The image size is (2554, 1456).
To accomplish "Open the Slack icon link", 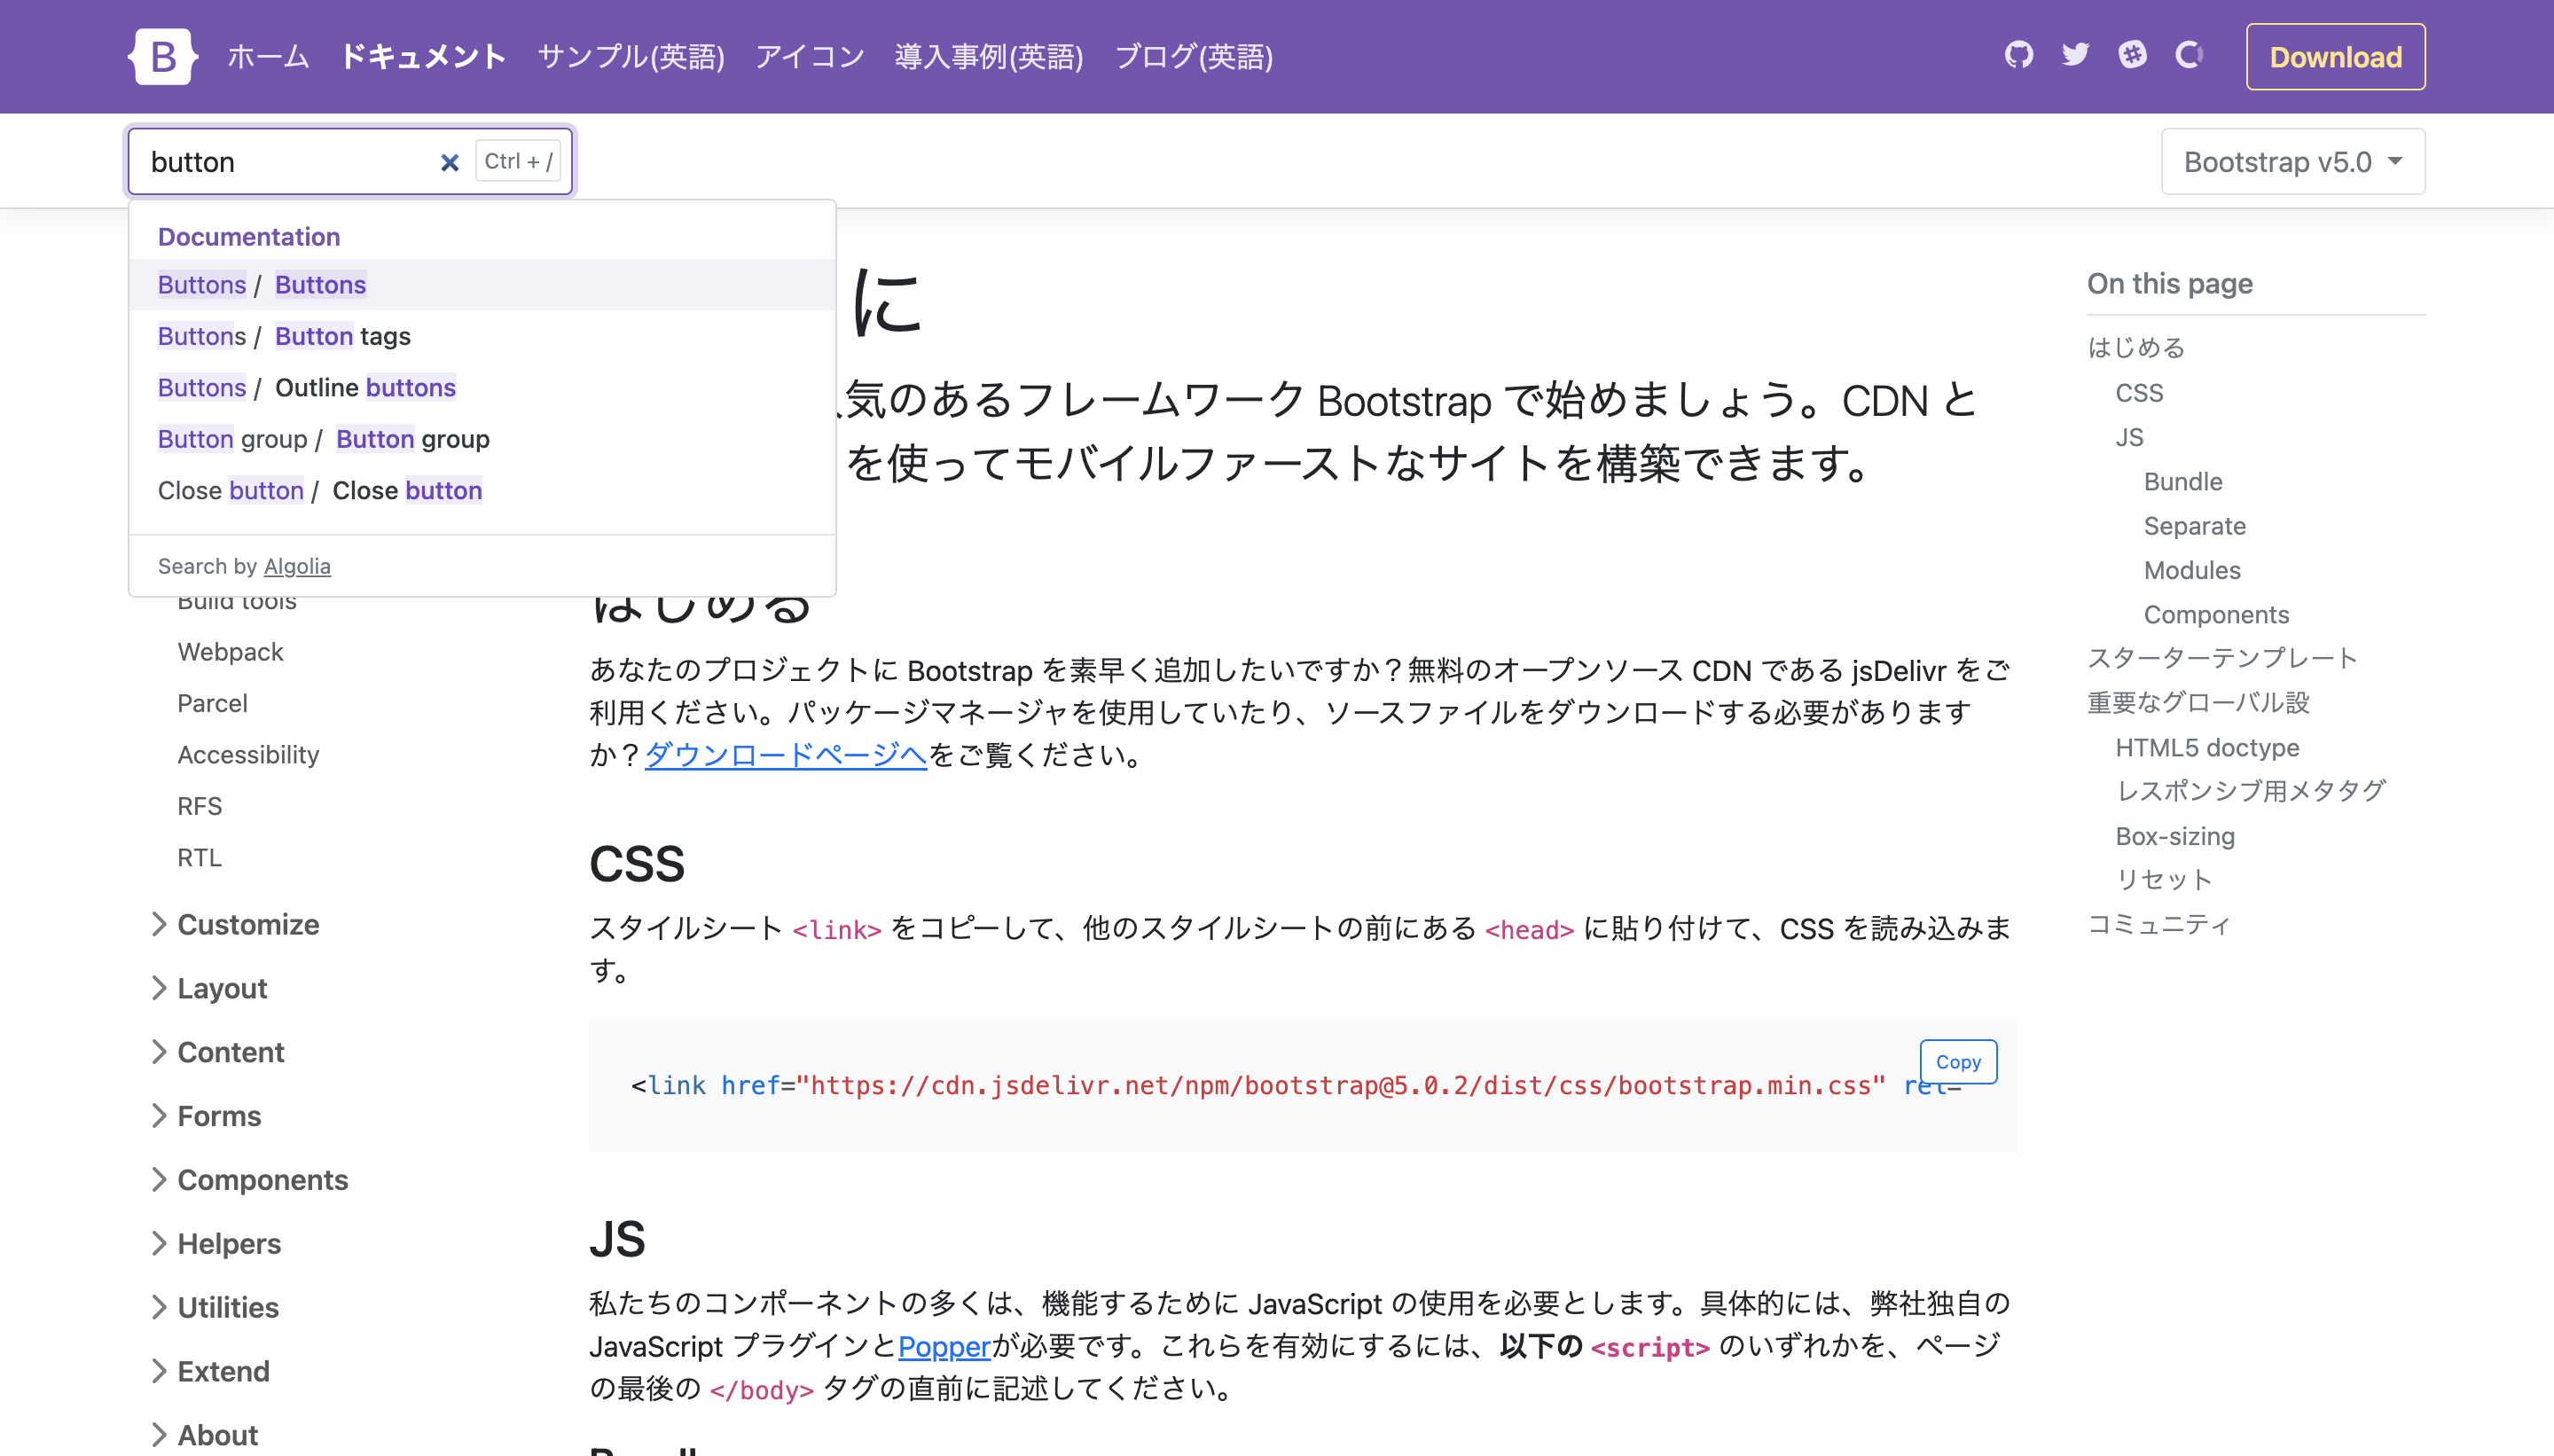I will tap(2132, 55).
